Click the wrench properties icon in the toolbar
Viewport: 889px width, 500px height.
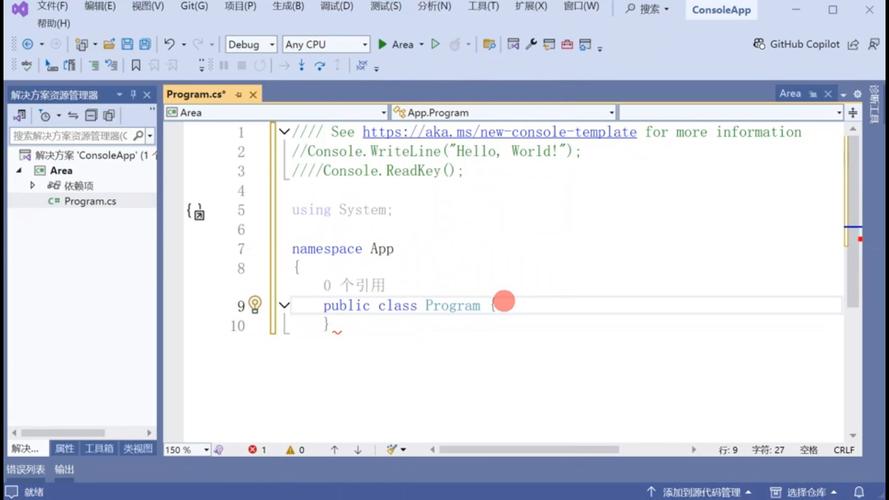(x=531, y=44)
